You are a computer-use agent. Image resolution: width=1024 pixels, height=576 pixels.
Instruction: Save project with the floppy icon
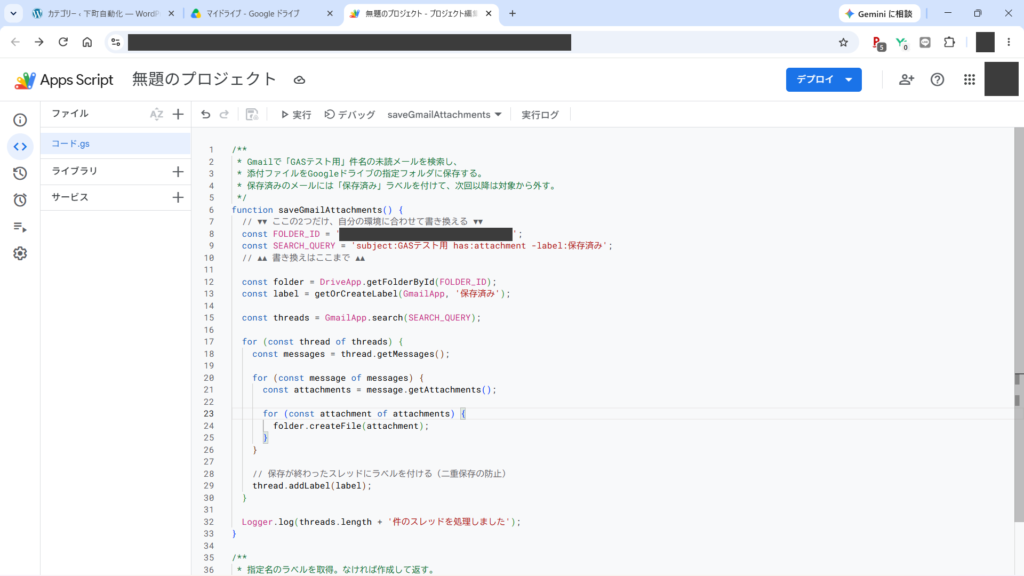point(251,114)
